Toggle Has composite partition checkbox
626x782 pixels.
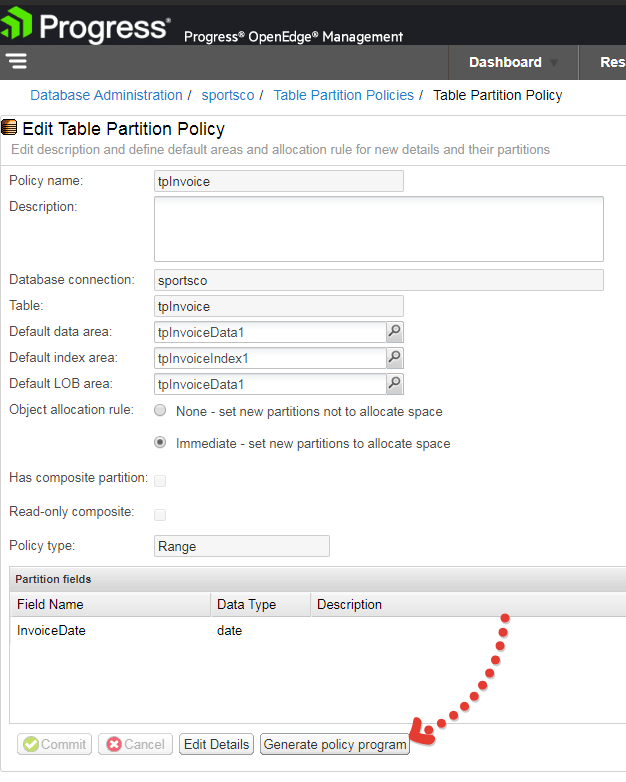160,480
